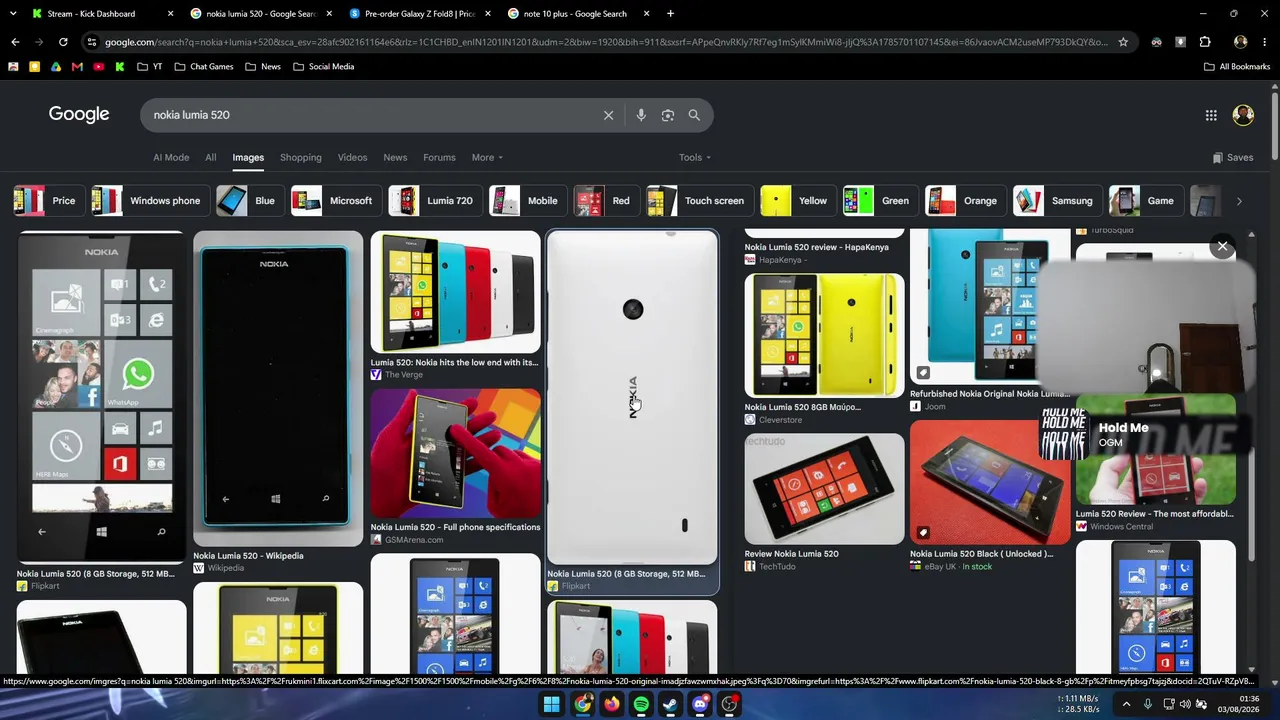Viewport: 1280px width, 720px height.
Task: Open the Google account profile picture
Action: 1243,115
